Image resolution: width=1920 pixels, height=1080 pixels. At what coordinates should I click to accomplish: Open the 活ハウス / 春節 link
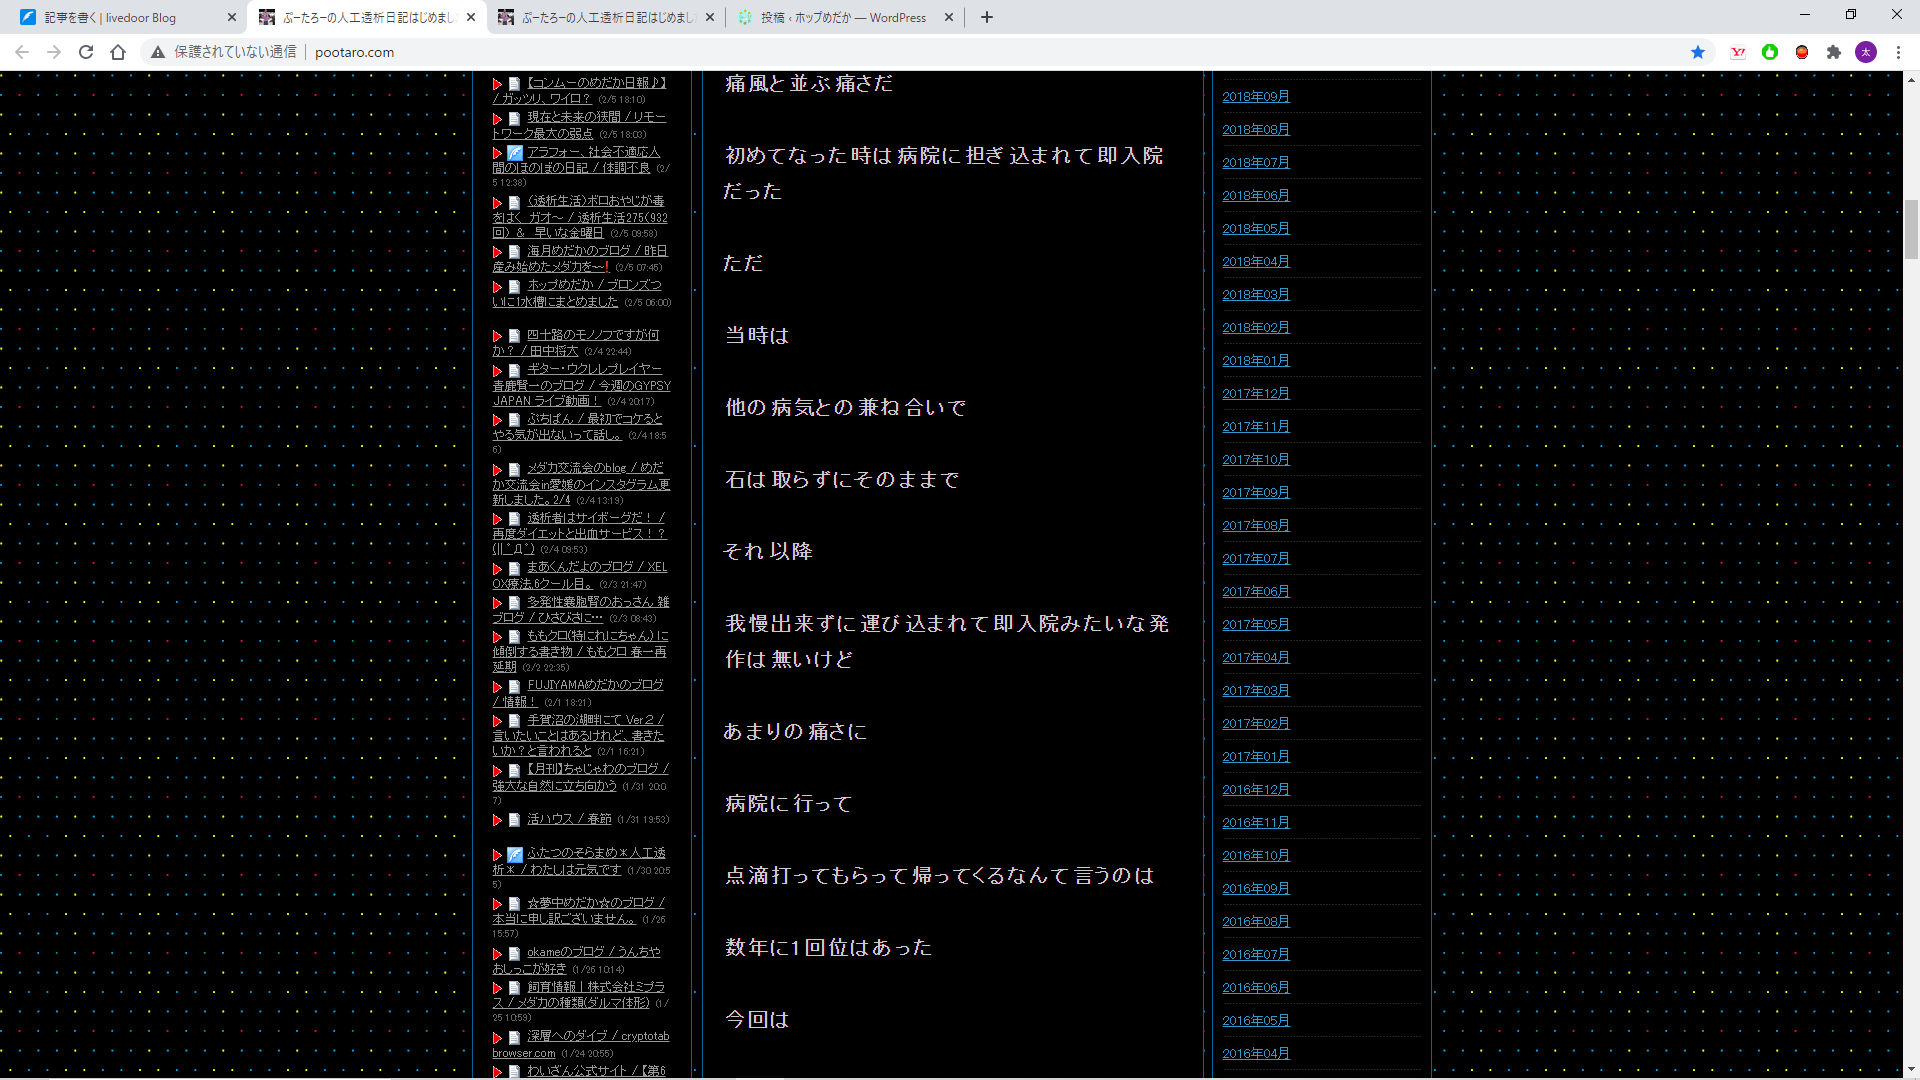click(x=569, y=819)
